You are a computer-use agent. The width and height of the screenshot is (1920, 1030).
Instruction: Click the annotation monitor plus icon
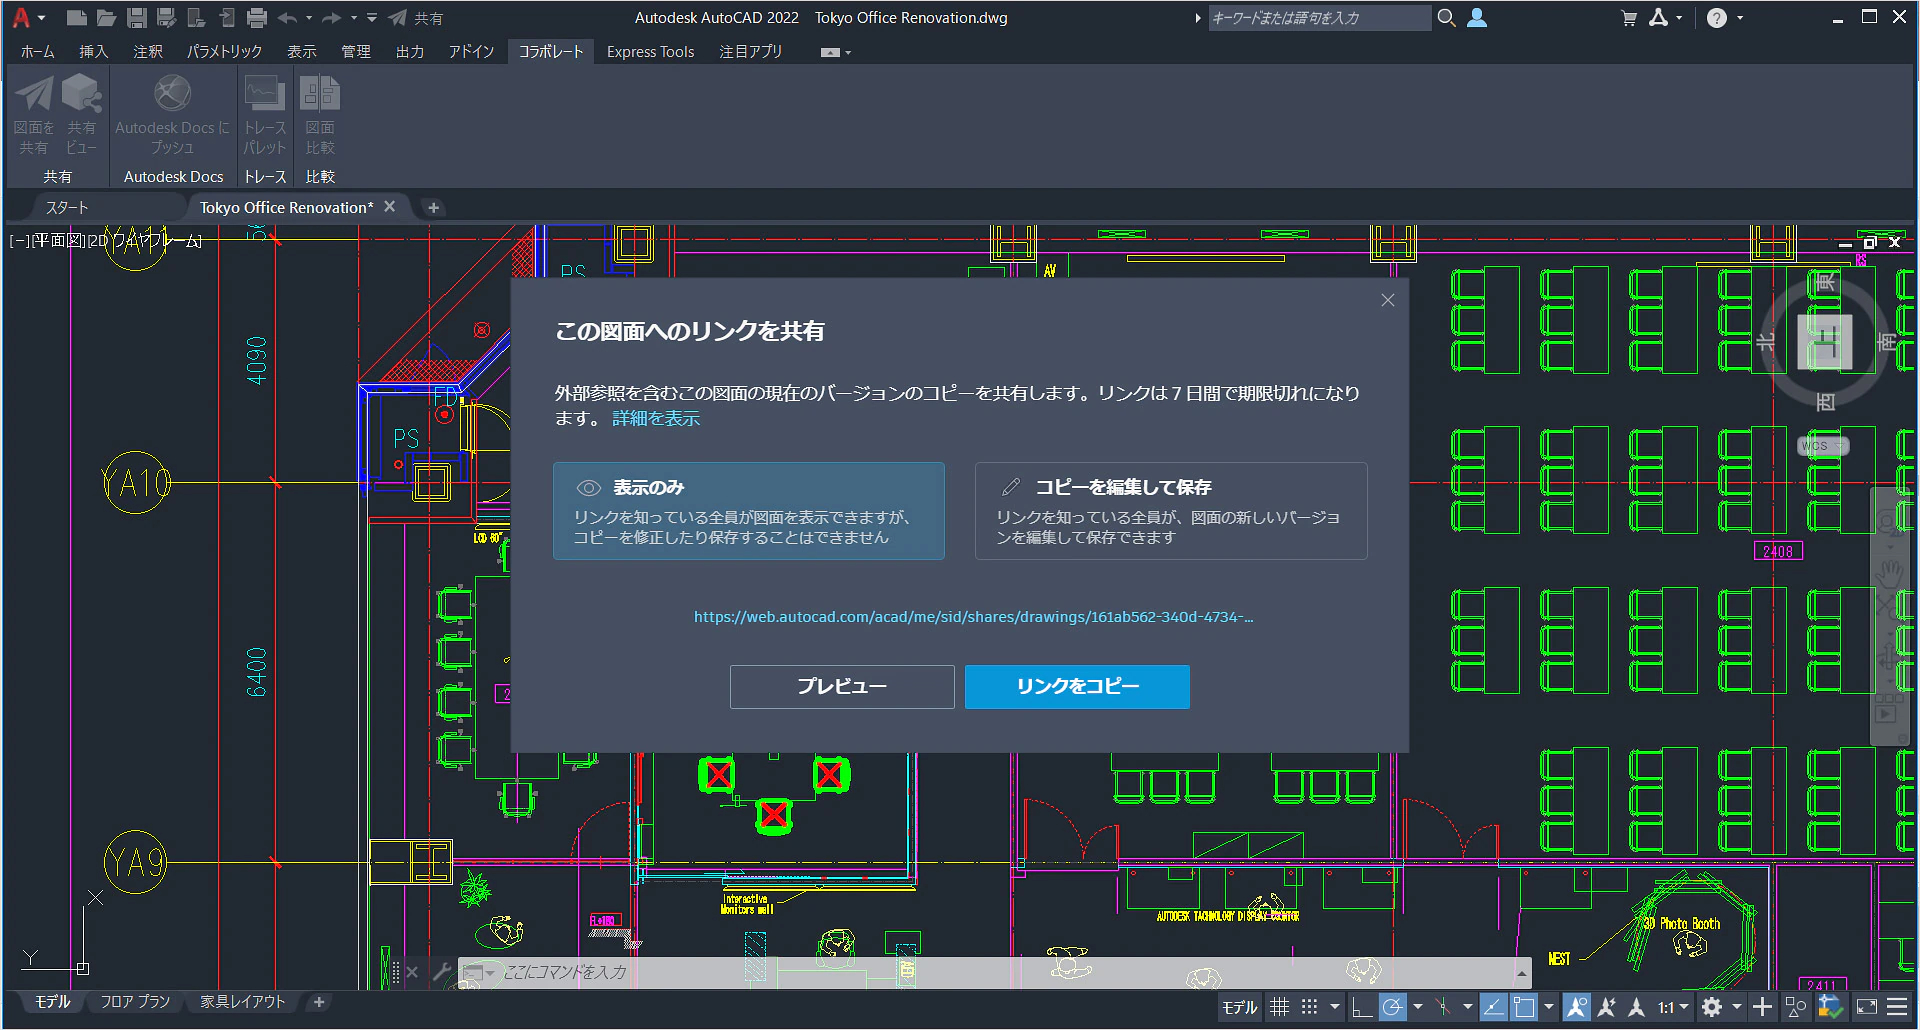(x=1763, y=1007)
